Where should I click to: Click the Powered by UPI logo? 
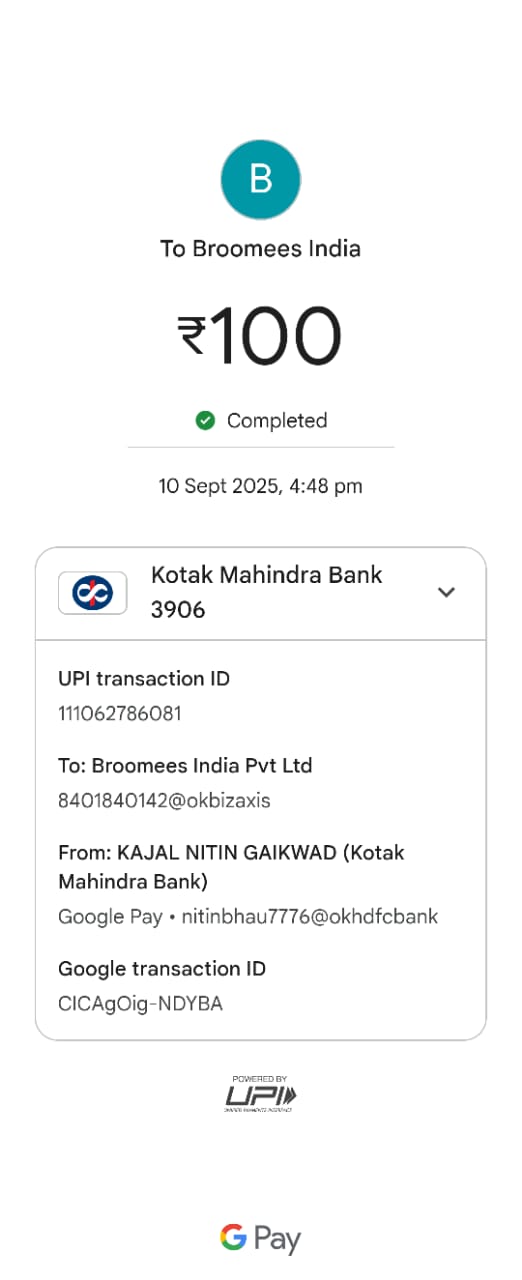(x=261, y=1094)
